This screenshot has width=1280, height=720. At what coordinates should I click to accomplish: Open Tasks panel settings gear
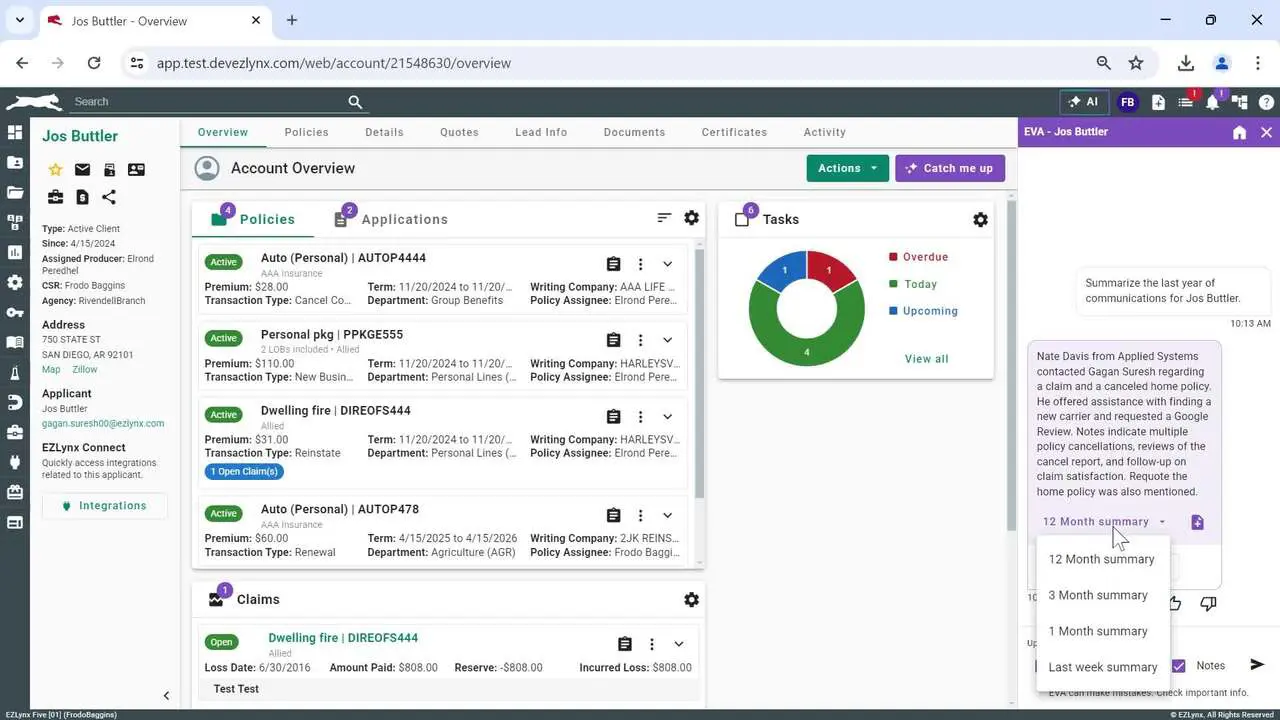[x=980, y=219]
